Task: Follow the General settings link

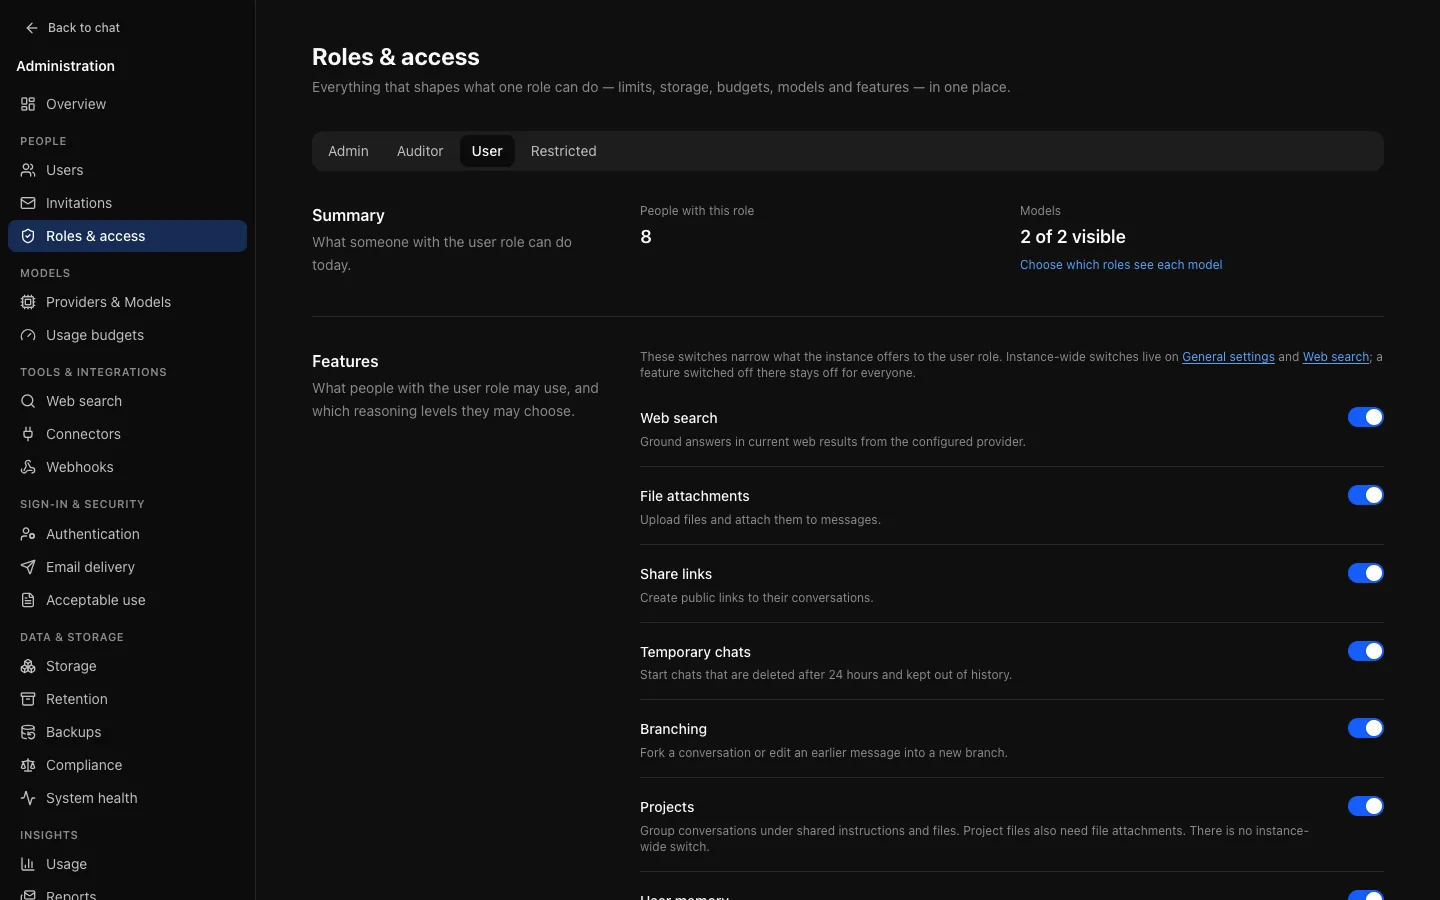Action: 1228,357
